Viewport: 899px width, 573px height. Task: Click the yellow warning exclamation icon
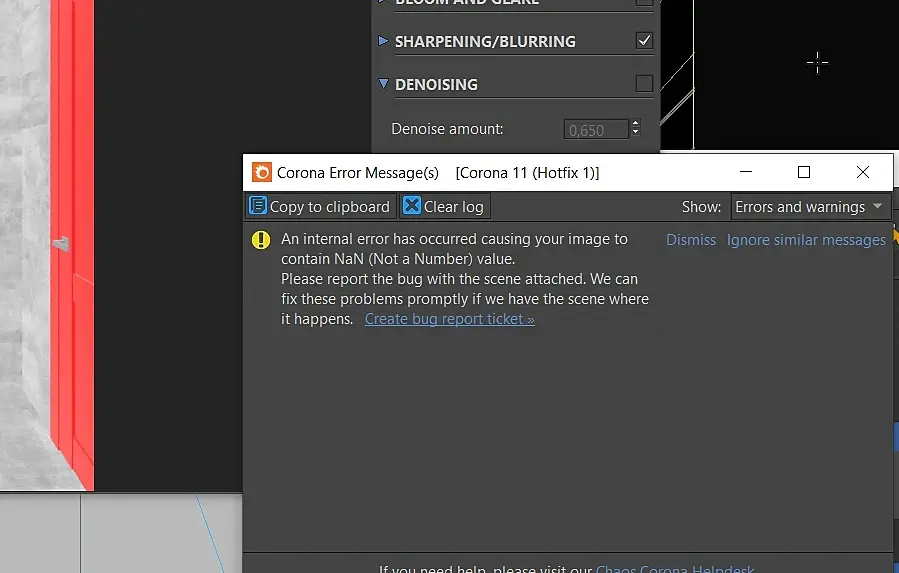coord(261,240)
